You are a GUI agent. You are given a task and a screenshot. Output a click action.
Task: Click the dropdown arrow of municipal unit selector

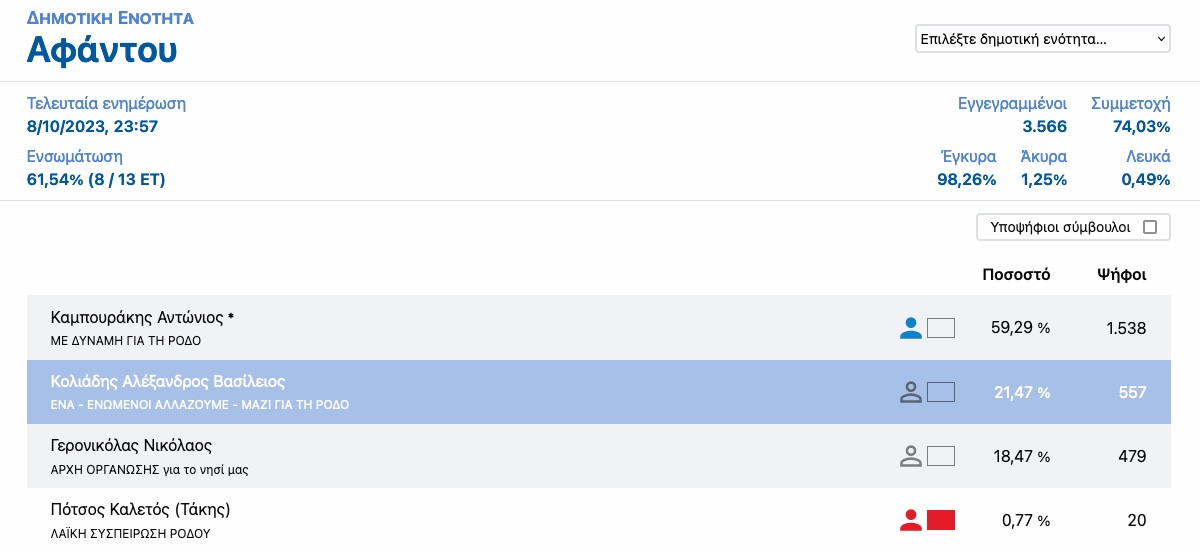tap(1161, 39)
